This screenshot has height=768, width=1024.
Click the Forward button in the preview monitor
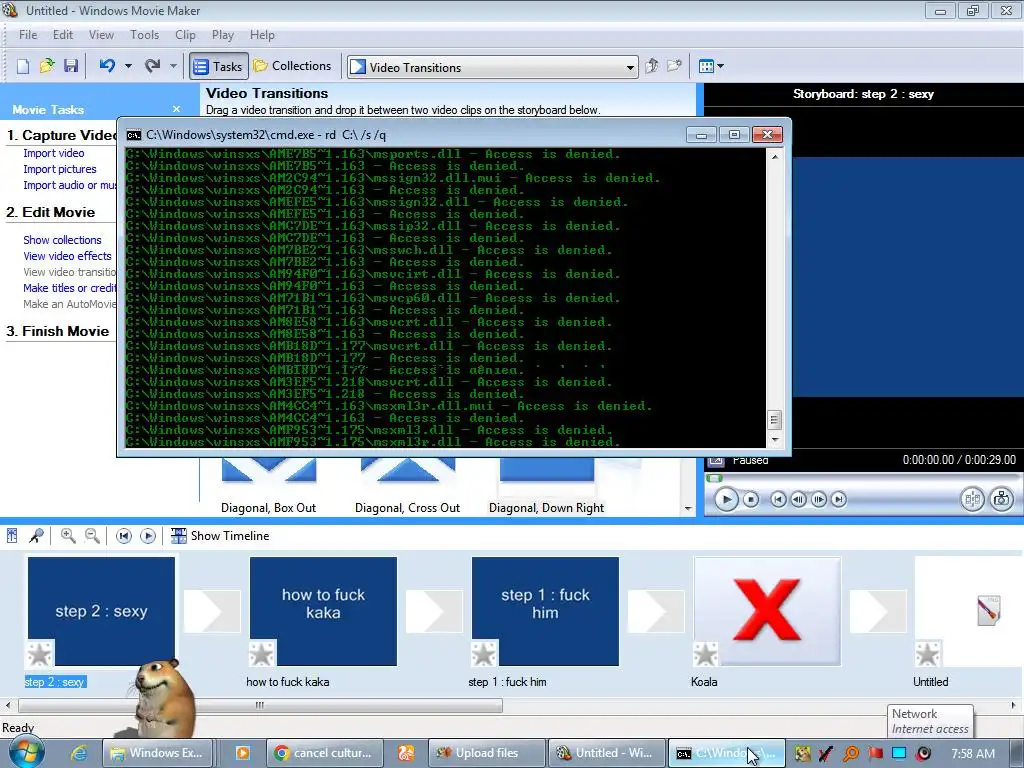point(839,500)
